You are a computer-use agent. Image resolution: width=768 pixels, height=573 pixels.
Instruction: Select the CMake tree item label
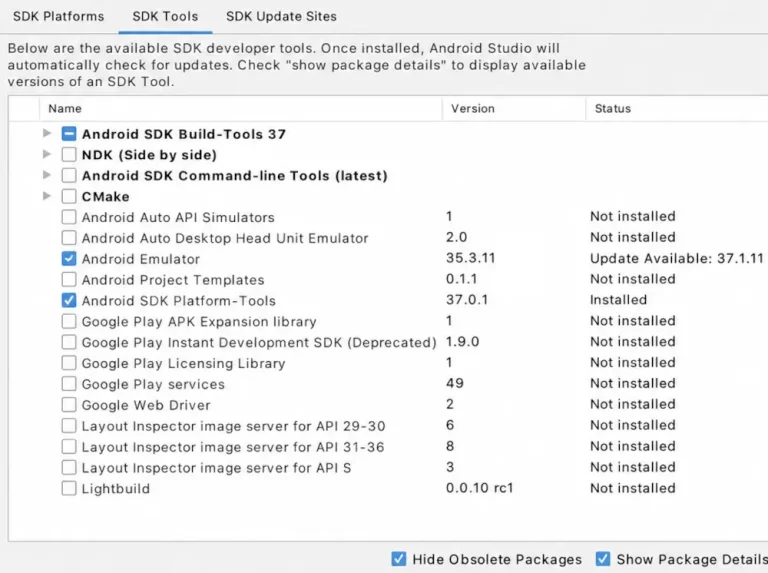tap(105, 197)
